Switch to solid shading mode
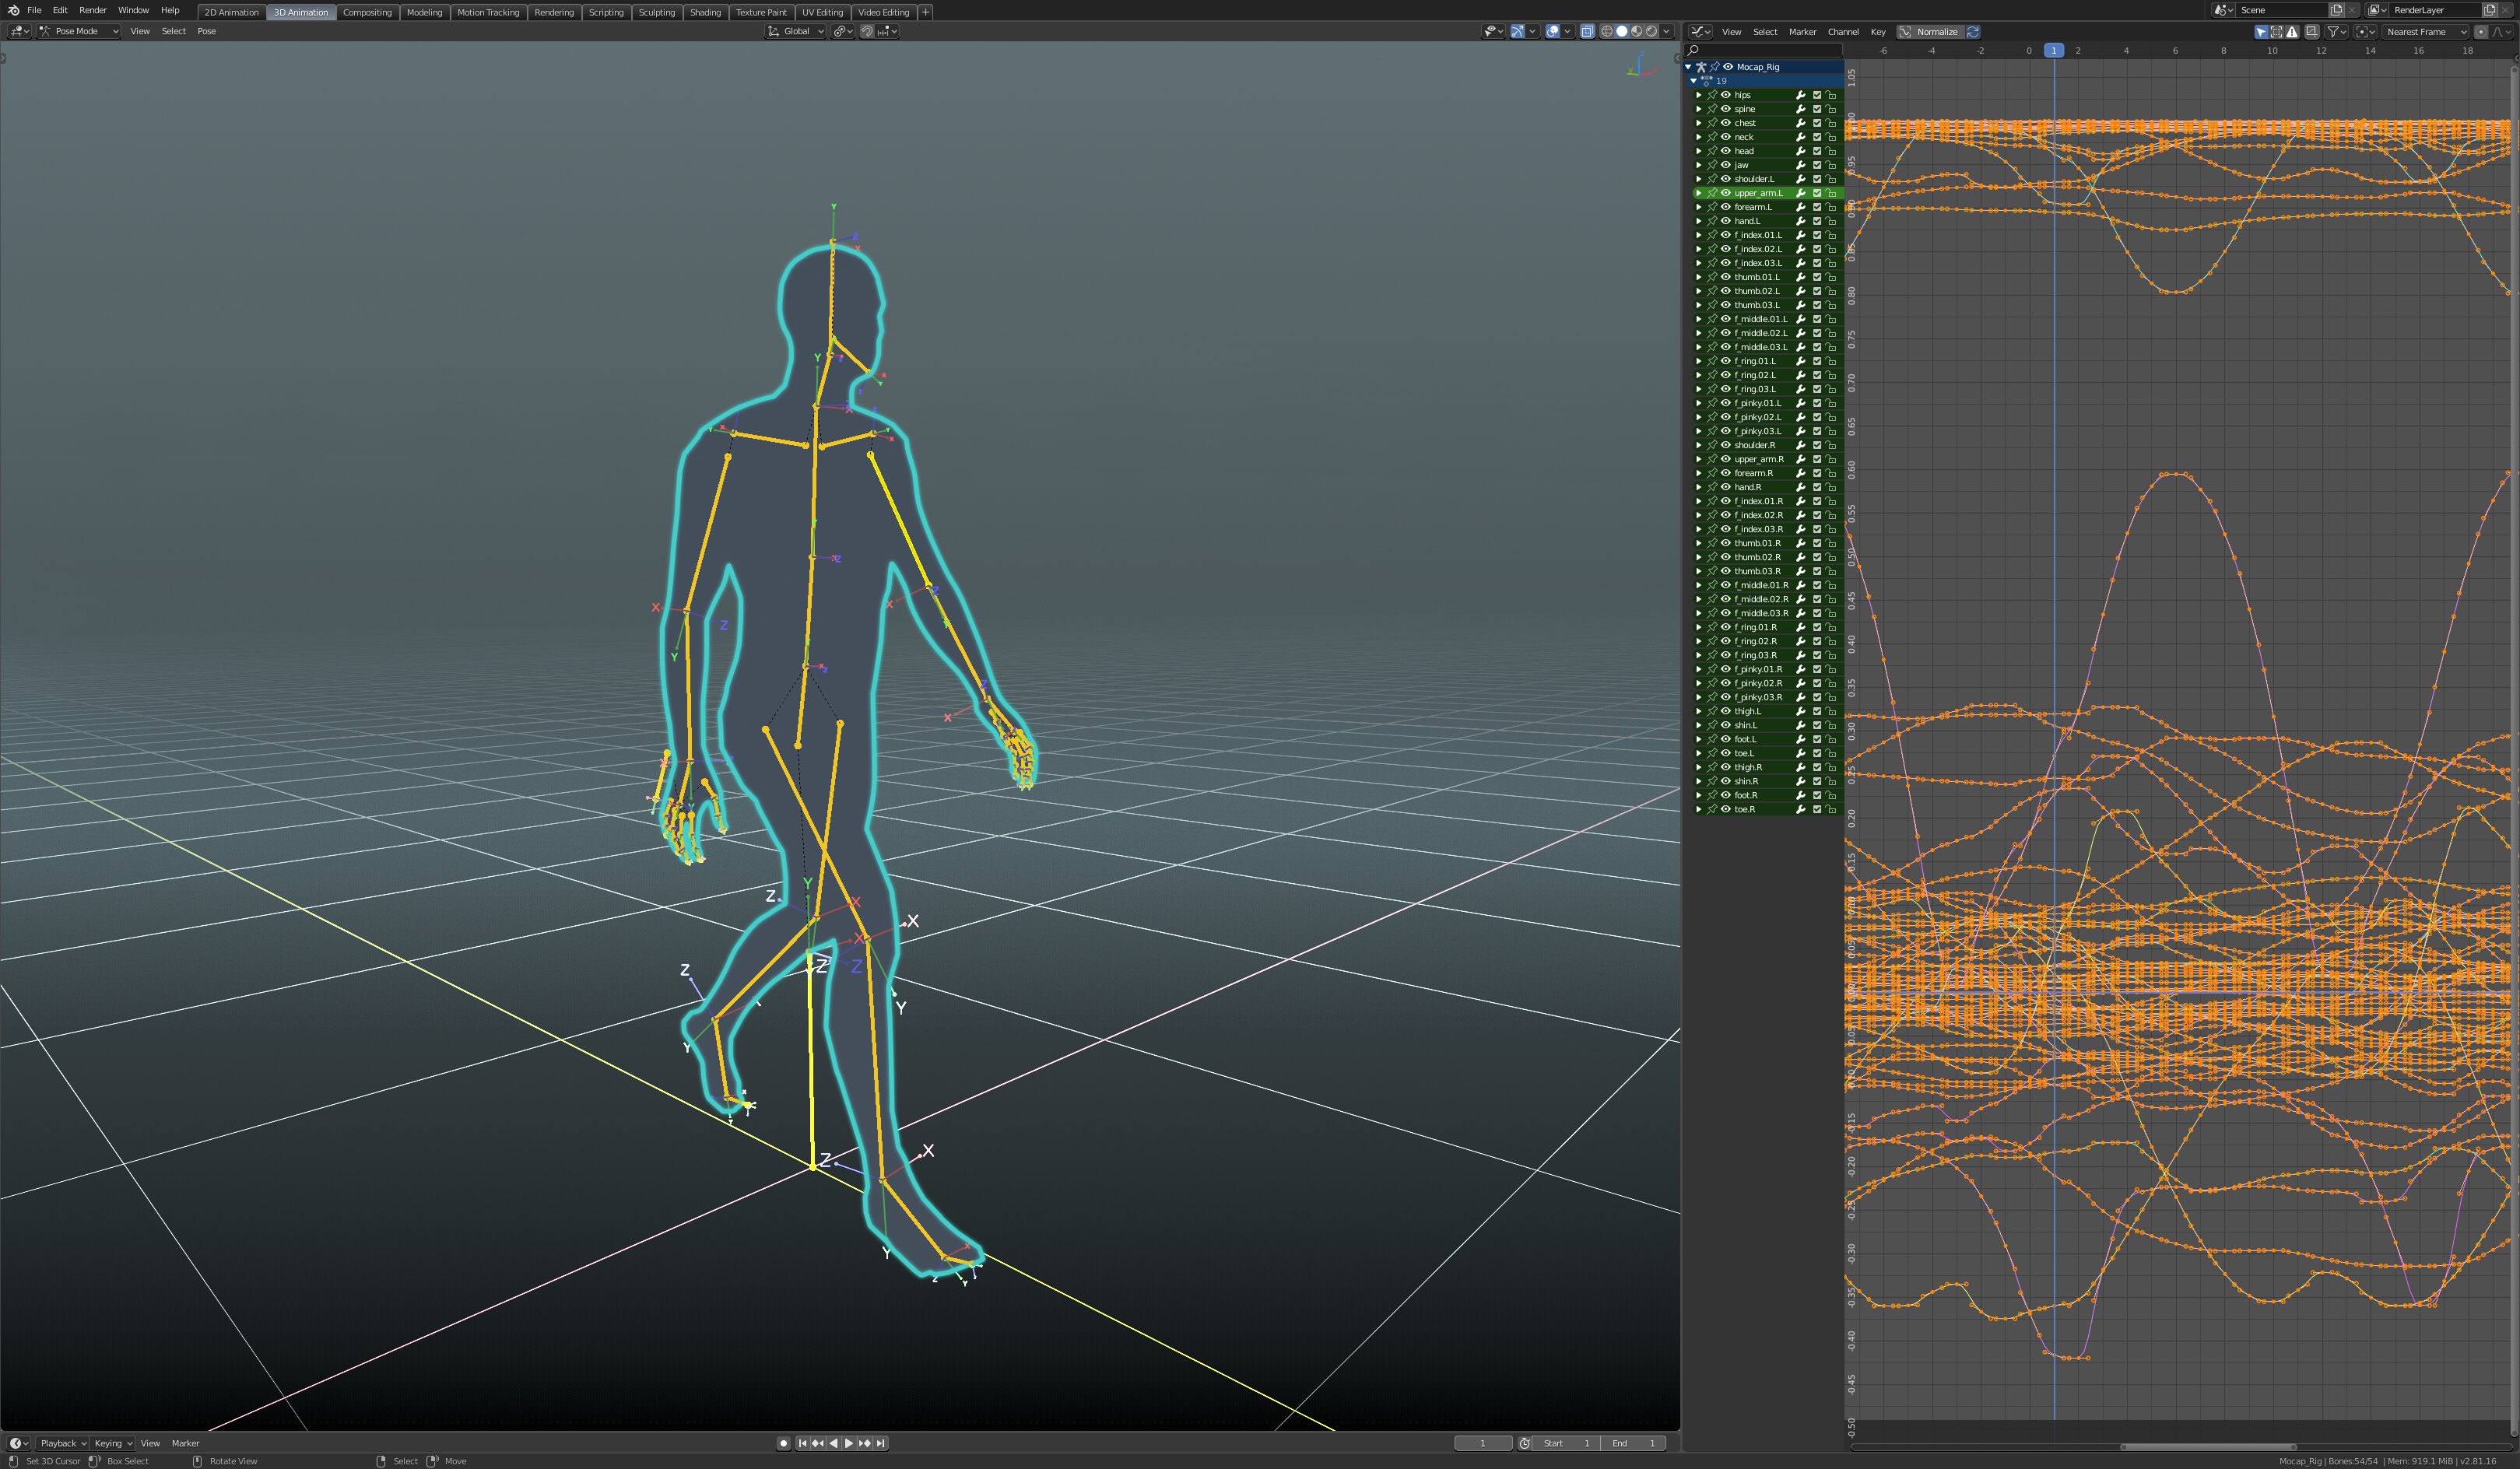The height and width of the screenshot is (1469, 2520). tap(1622, 31)
